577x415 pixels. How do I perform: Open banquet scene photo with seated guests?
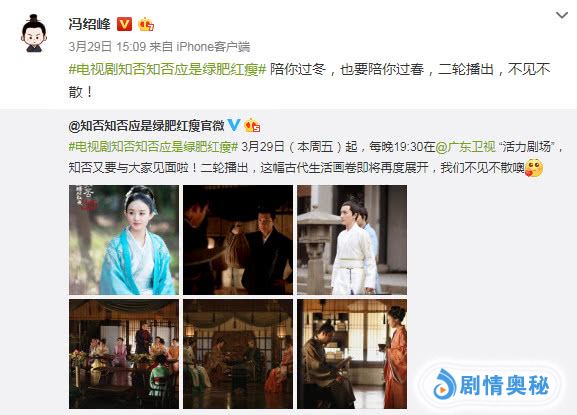coord(124,354)
